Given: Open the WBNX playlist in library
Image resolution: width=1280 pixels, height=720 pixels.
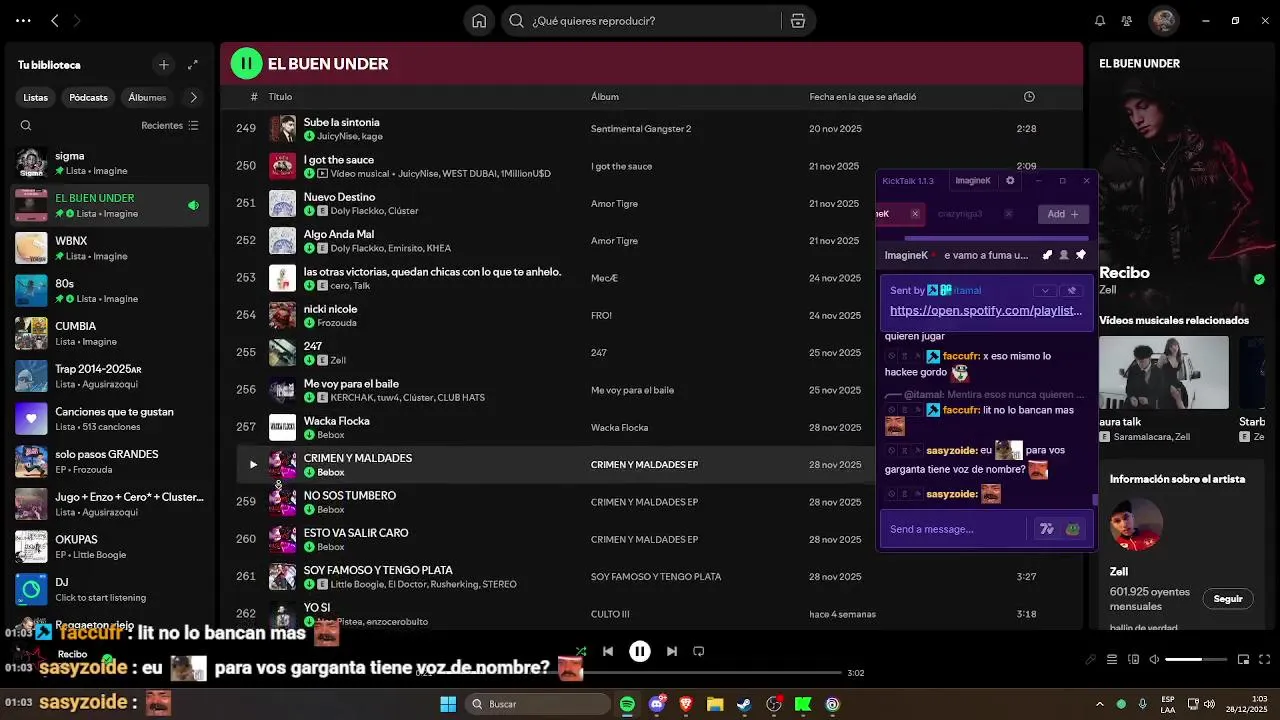Looking at the screenshot, I should 110,248.
